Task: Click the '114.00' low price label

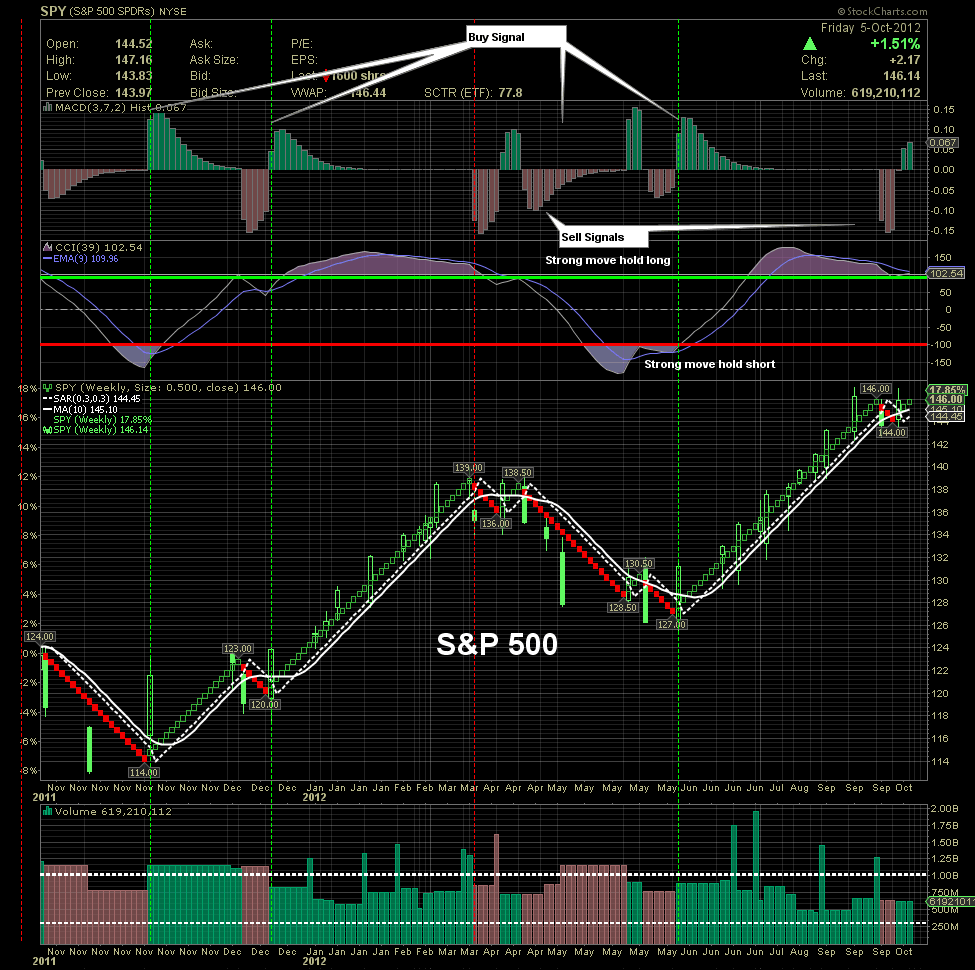Action: click(144, 772)
